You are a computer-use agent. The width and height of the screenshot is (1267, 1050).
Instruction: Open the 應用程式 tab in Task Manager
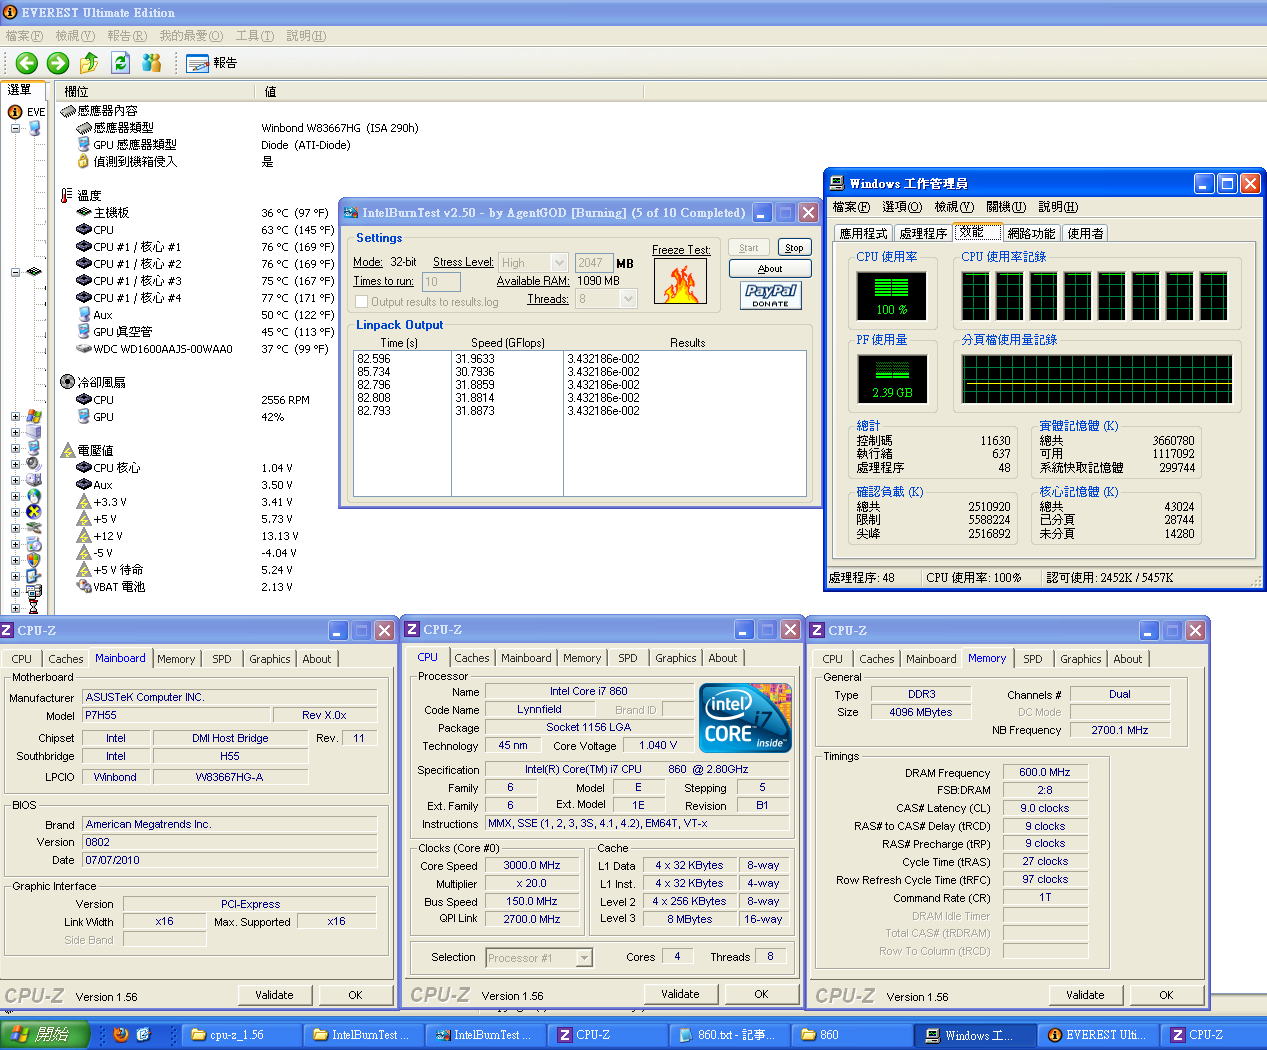(x=864, y=233)
